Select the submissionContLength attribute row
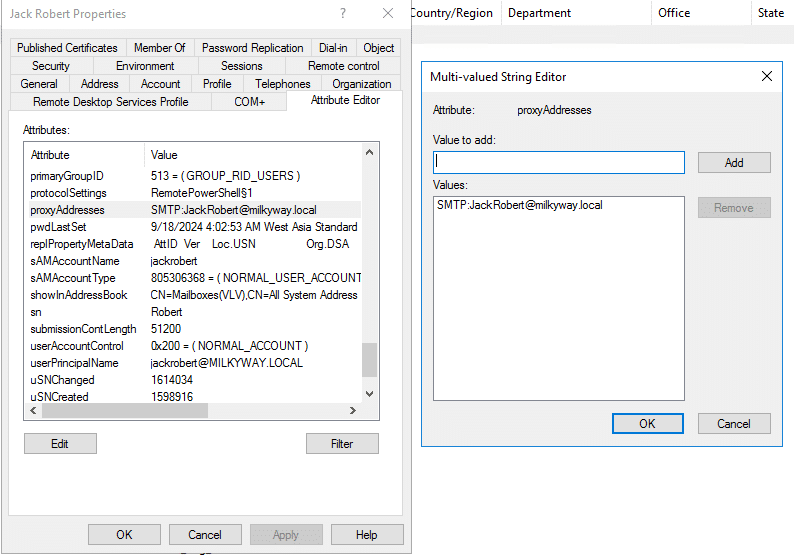This screenshot has width=794, height=556. click(x=195, y=329)
